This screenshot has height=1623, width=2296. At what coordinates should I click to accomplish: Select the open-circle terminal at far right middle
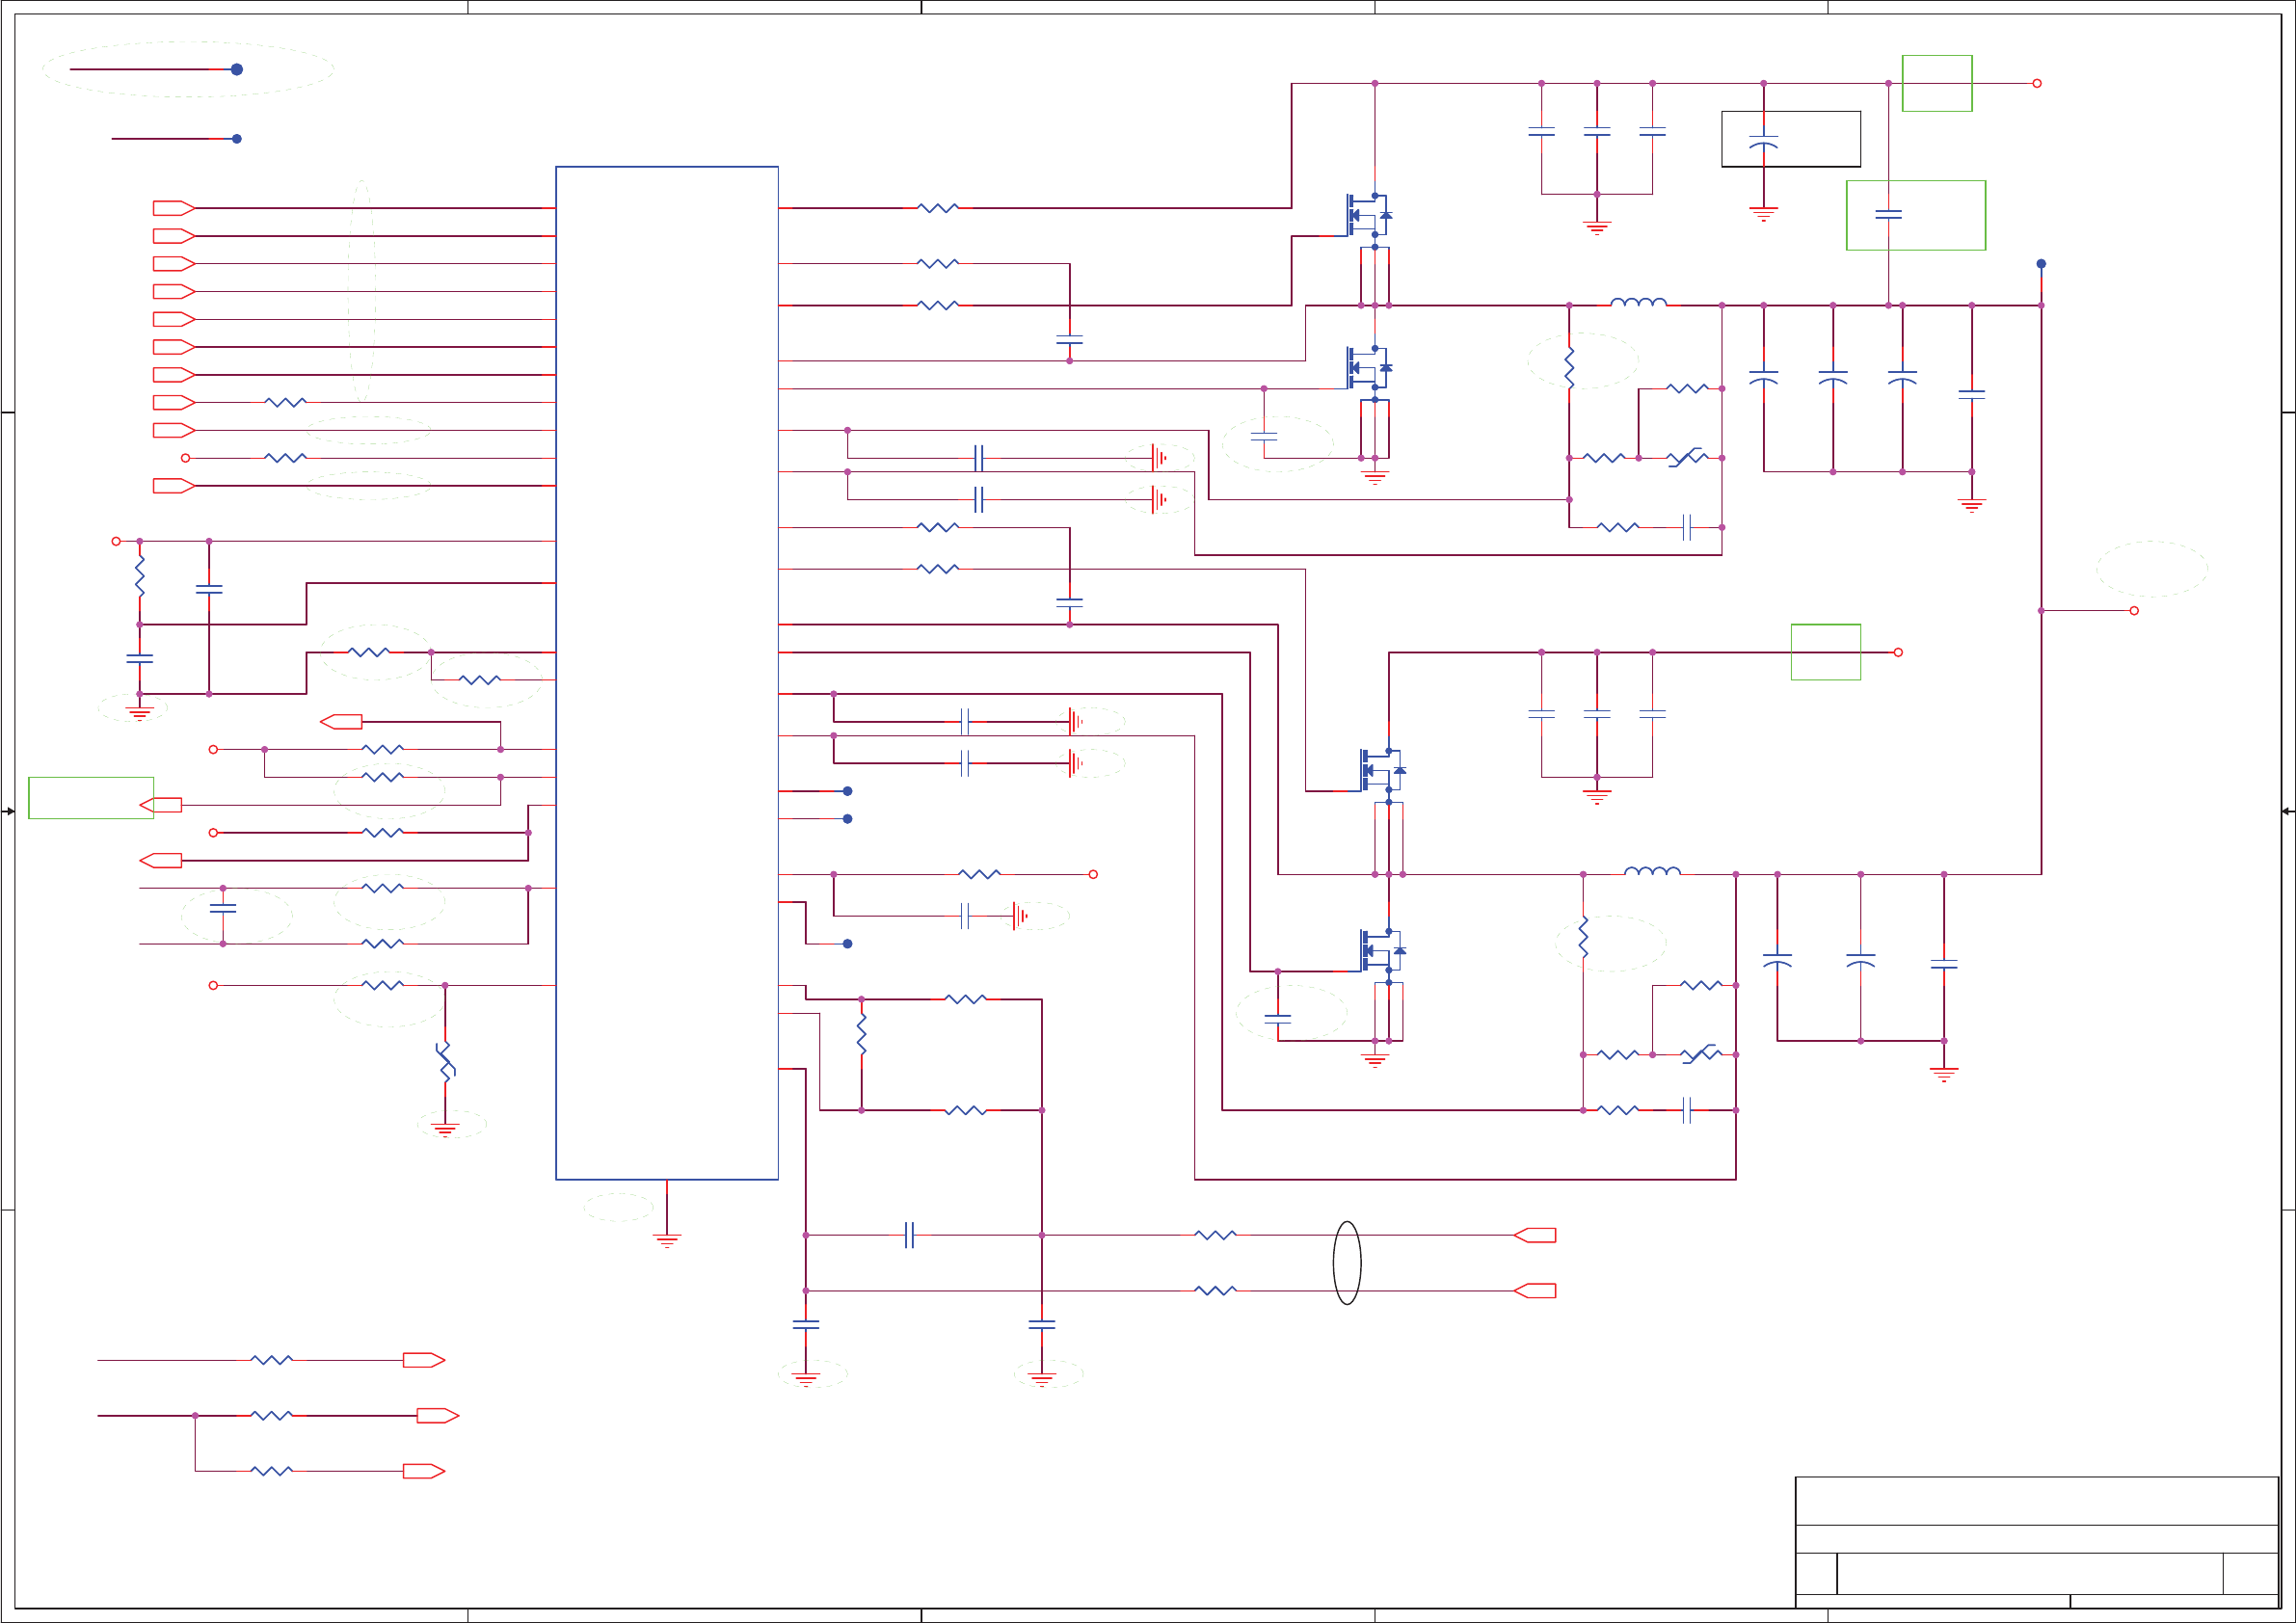(2134, 611)
